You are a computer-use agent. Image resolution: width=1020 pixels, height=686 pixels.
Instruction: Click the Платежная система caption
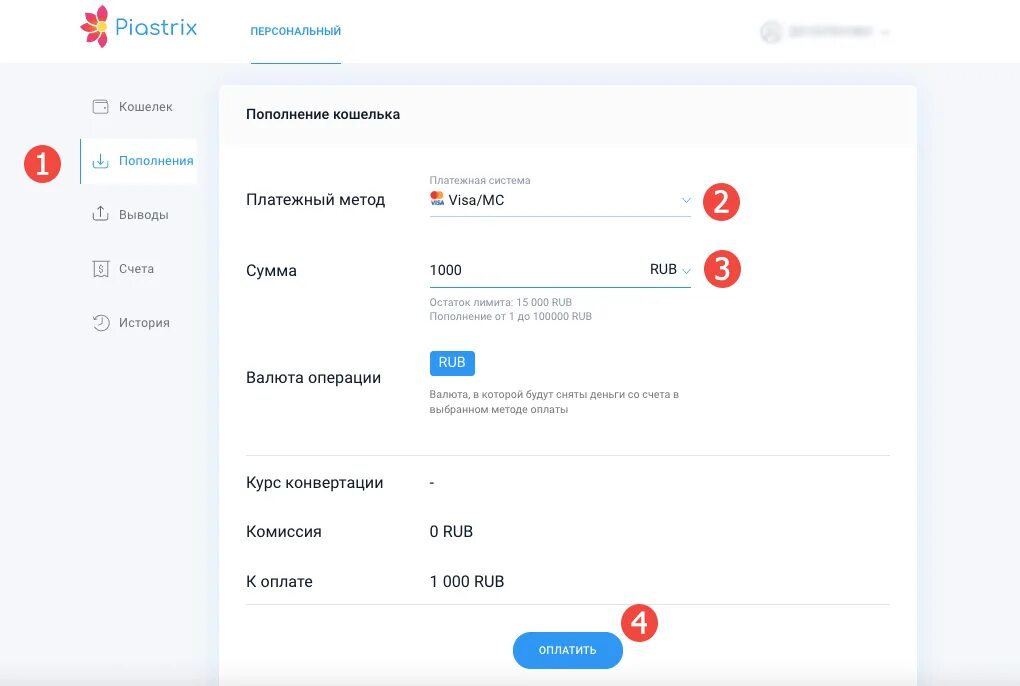point(480,180)
